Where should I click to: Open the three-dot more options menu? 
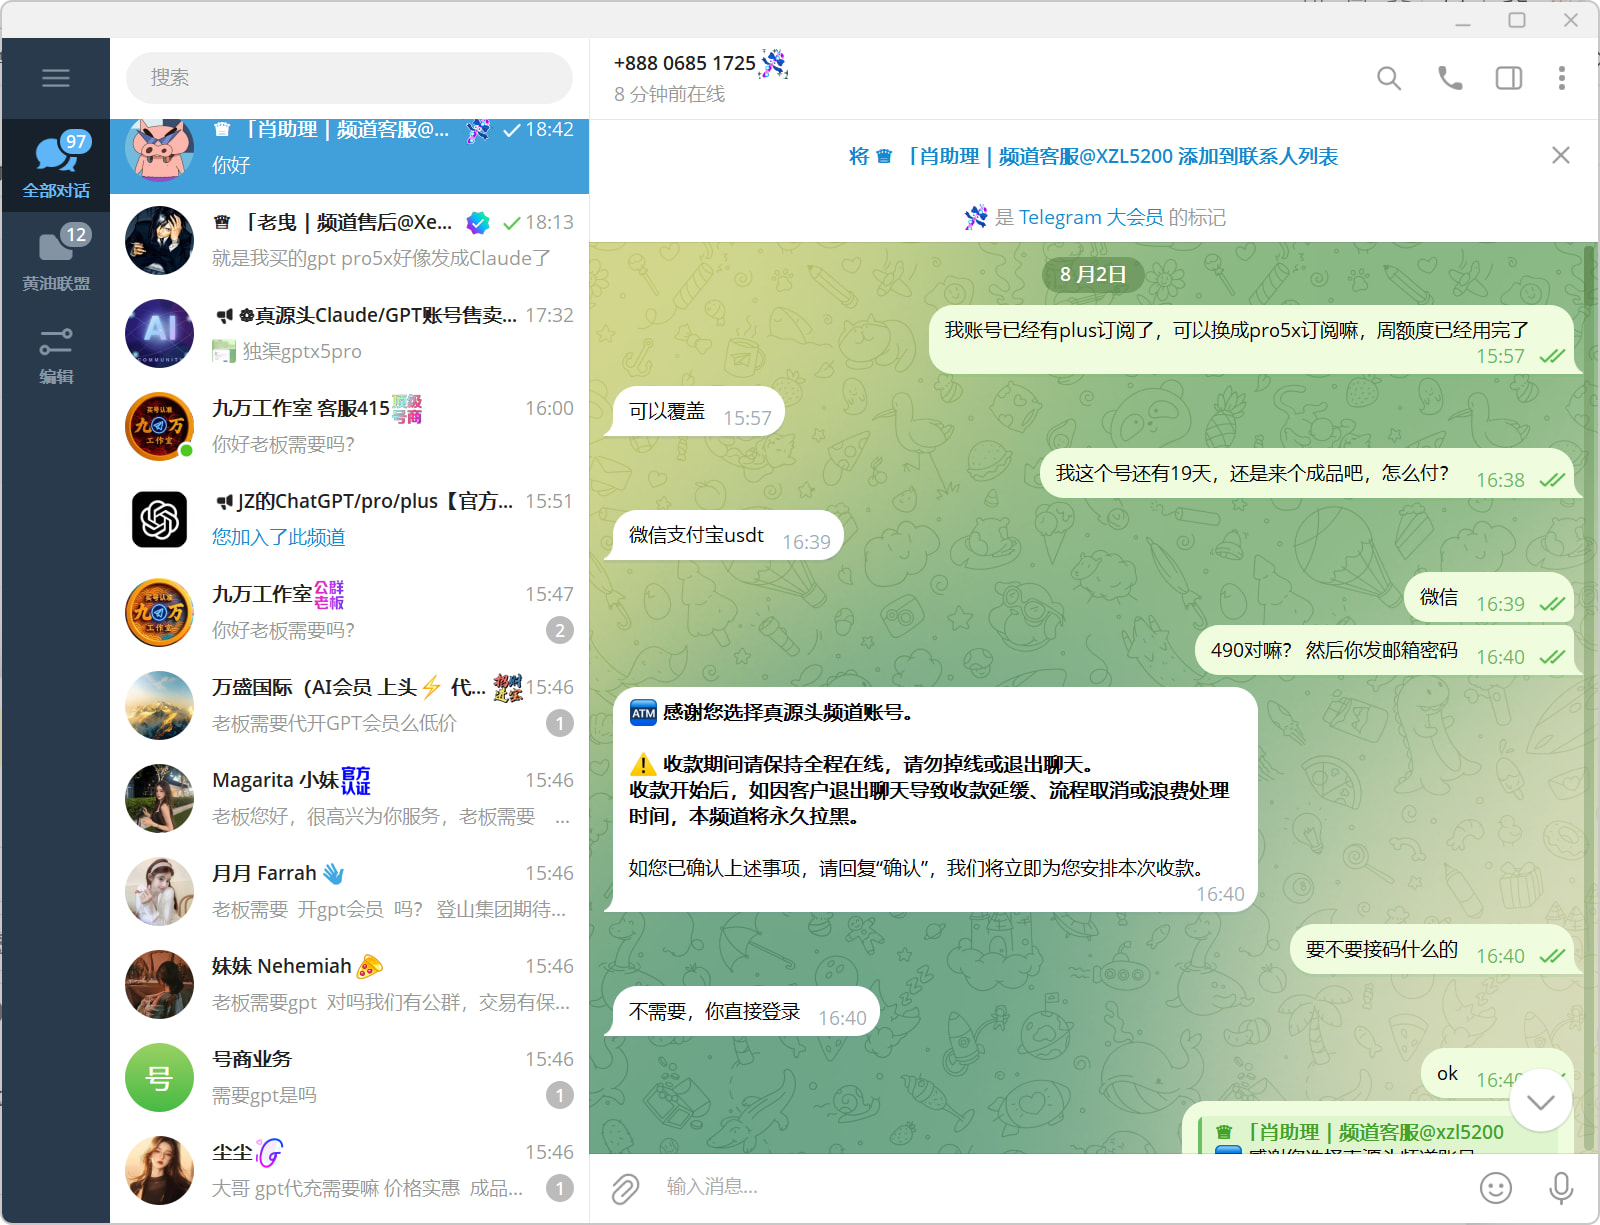click(1562, 78)
